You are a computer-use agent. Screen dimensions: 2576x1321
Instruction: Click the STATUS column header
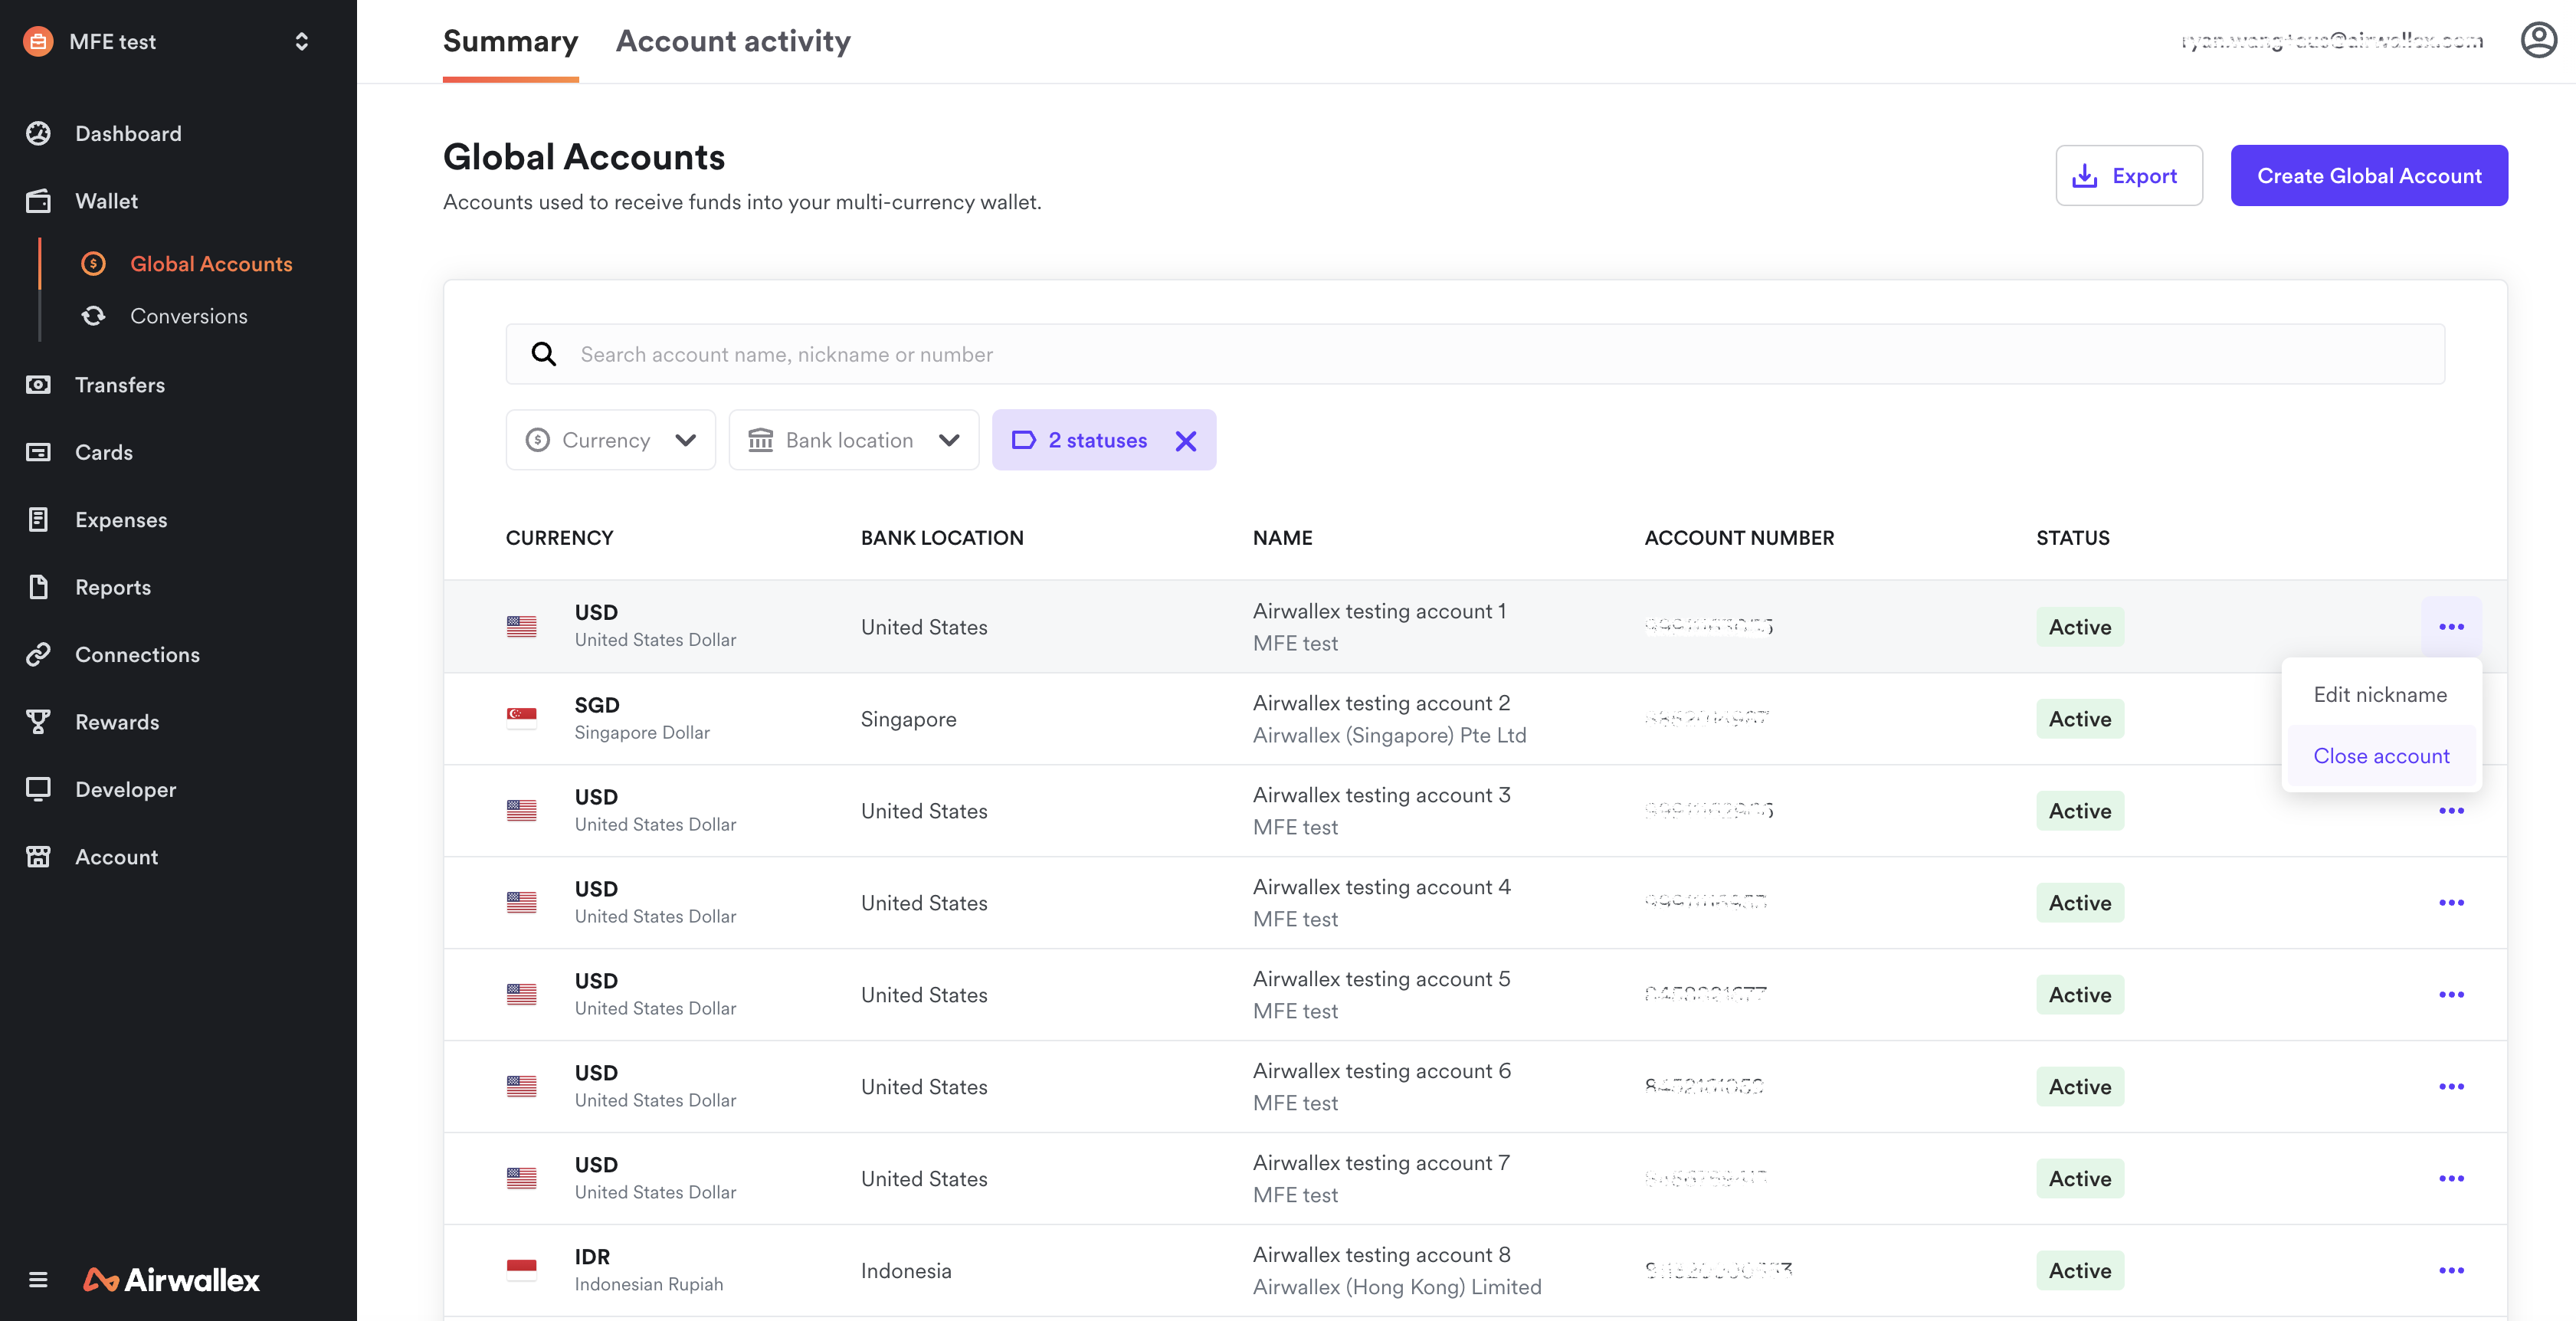coord(2073,538)
